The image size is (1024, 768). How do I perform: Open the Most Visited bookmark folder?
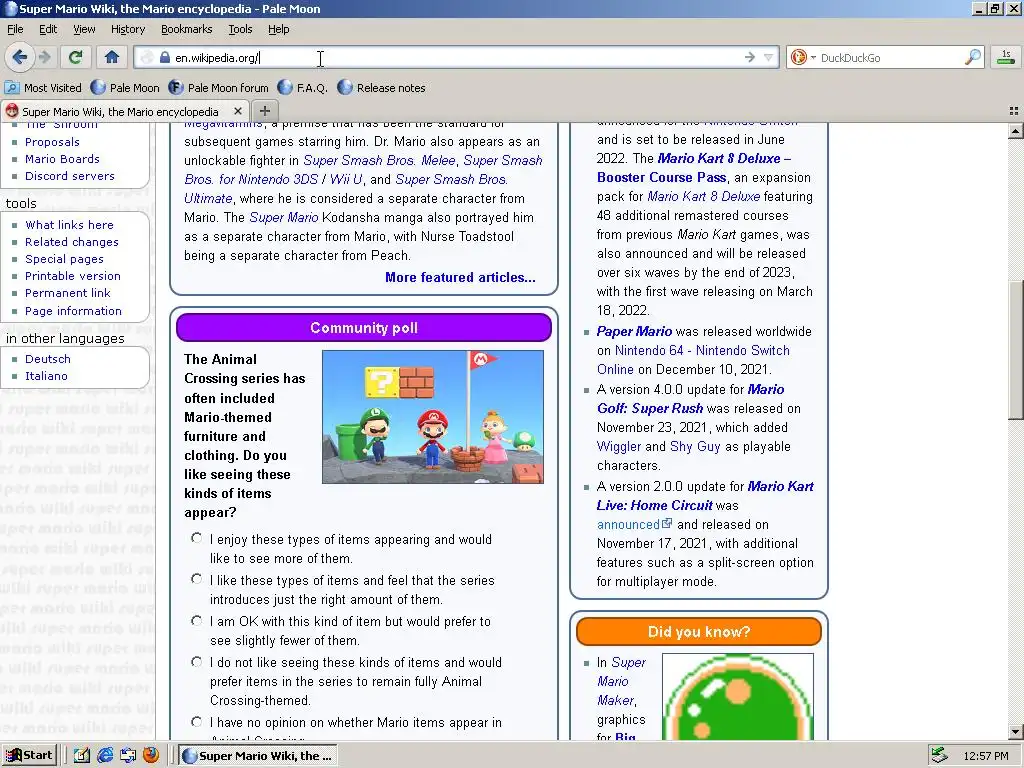coord(43,88)
